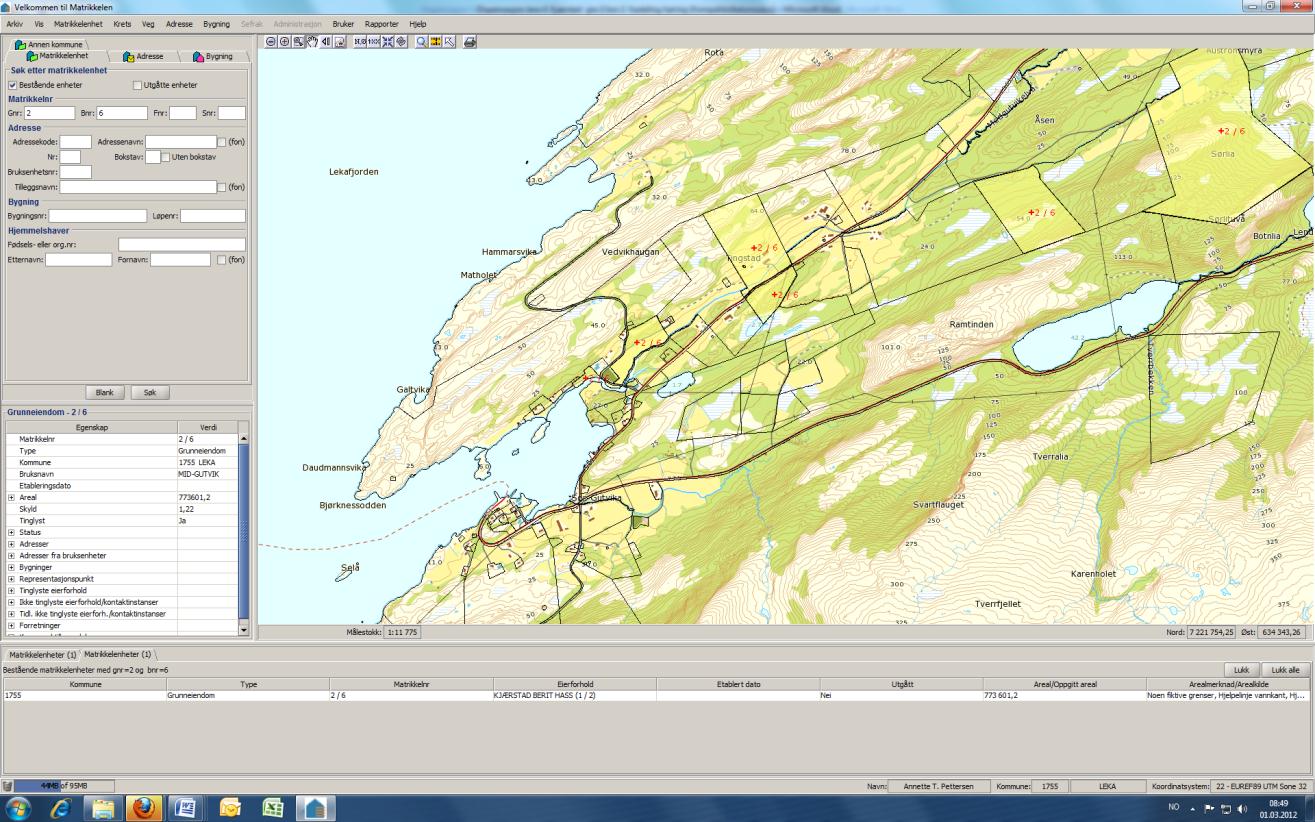The height and width of the screenshot is (822, 1315).
Task: Click the map image export icon
Action: [x=340, y=42]
